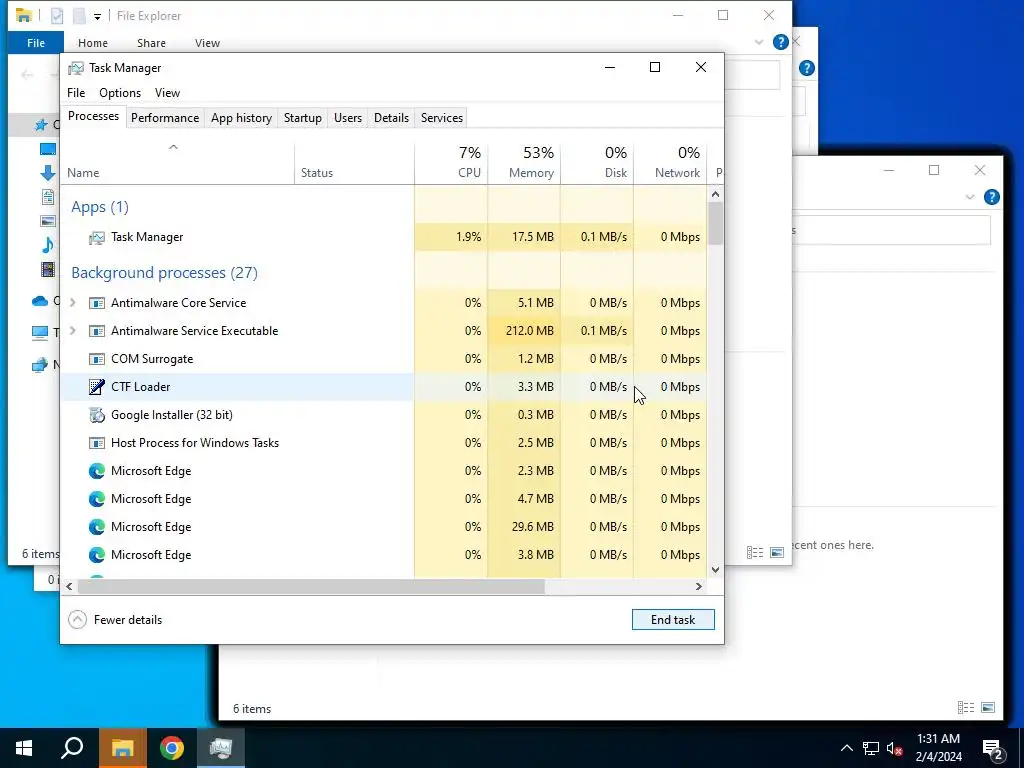
Task: Show hidden tray icons with the chevron
Action: point(846,748)
